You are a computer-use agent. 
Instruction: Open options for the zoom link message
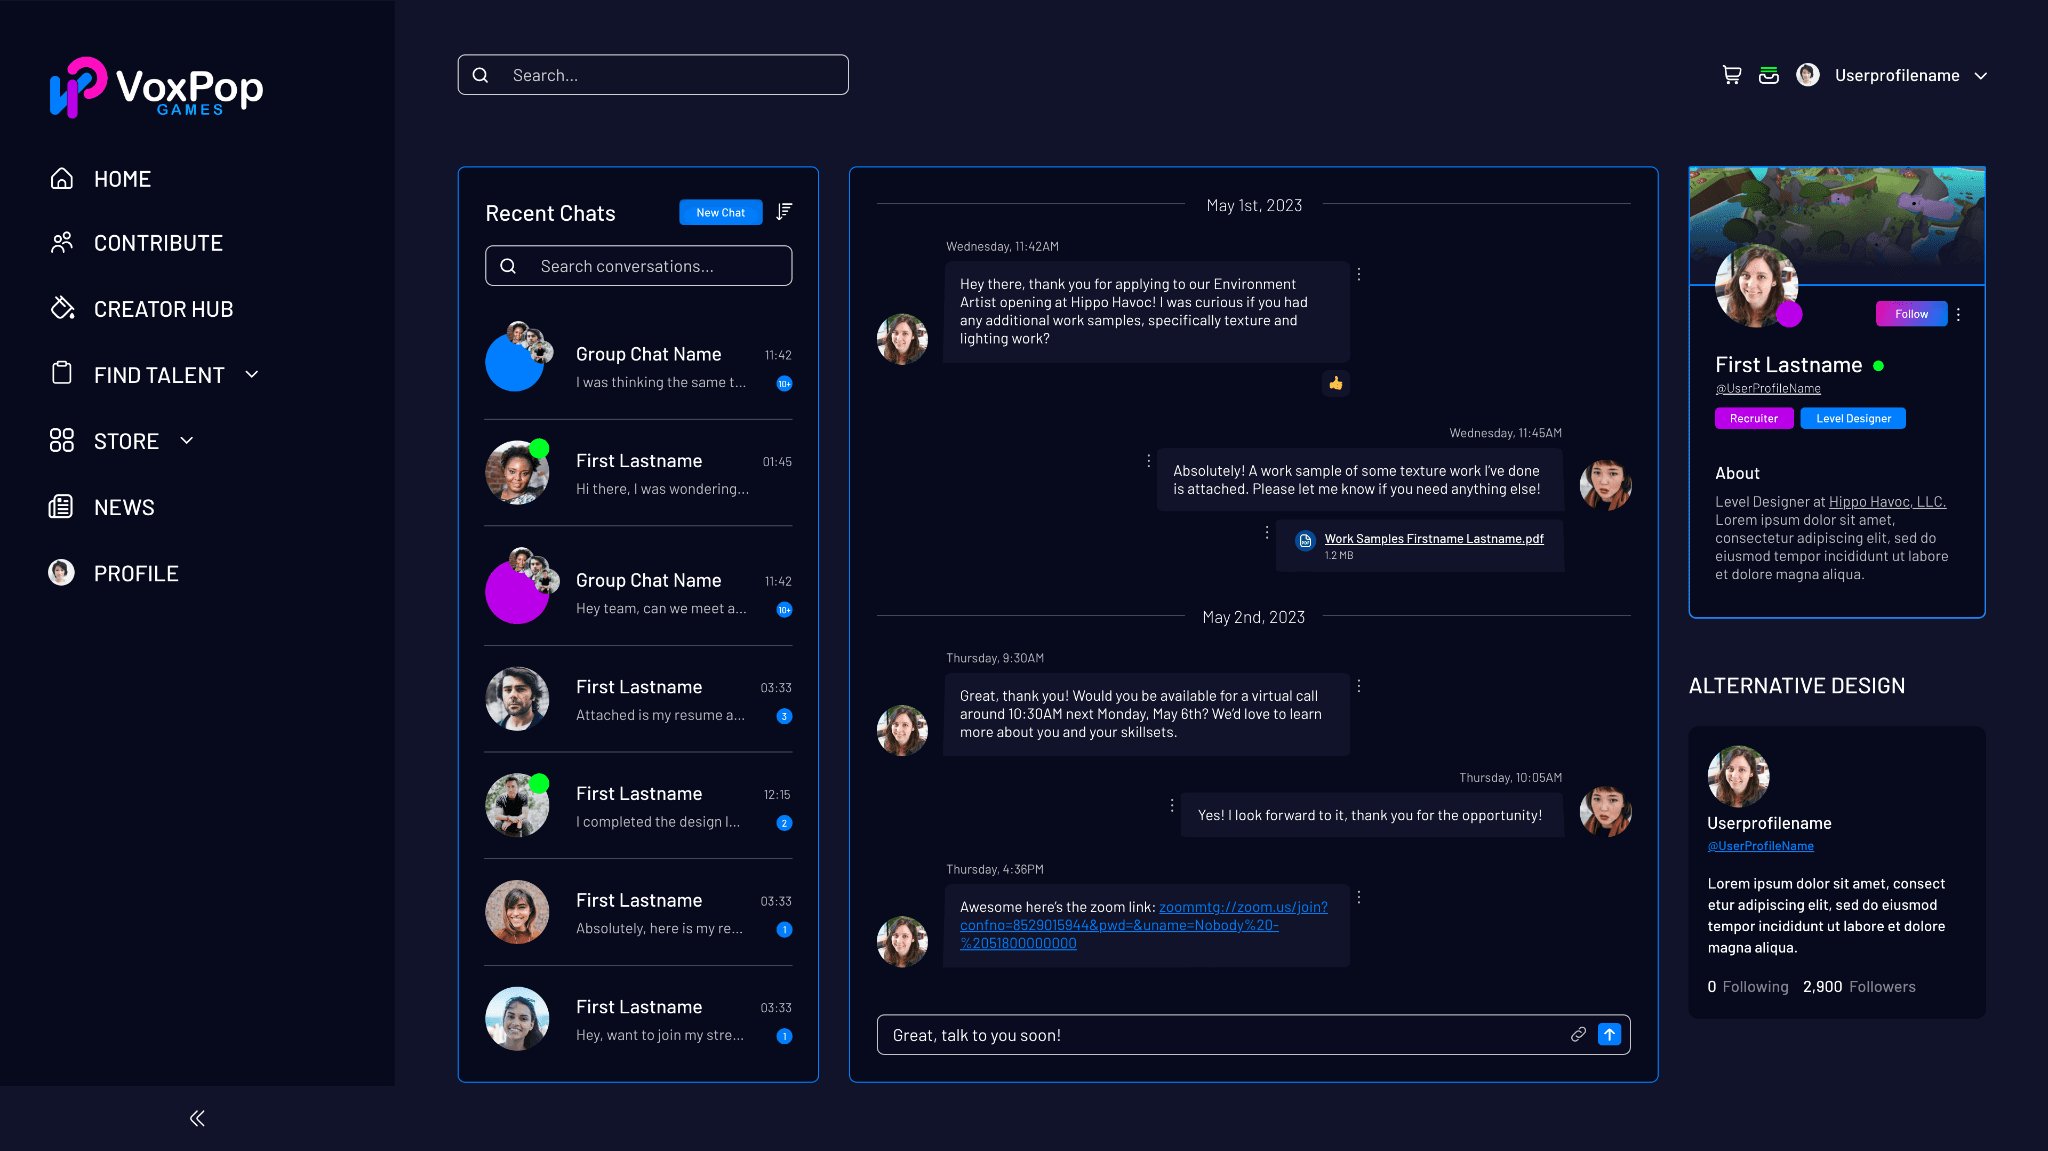(1359, 897)
